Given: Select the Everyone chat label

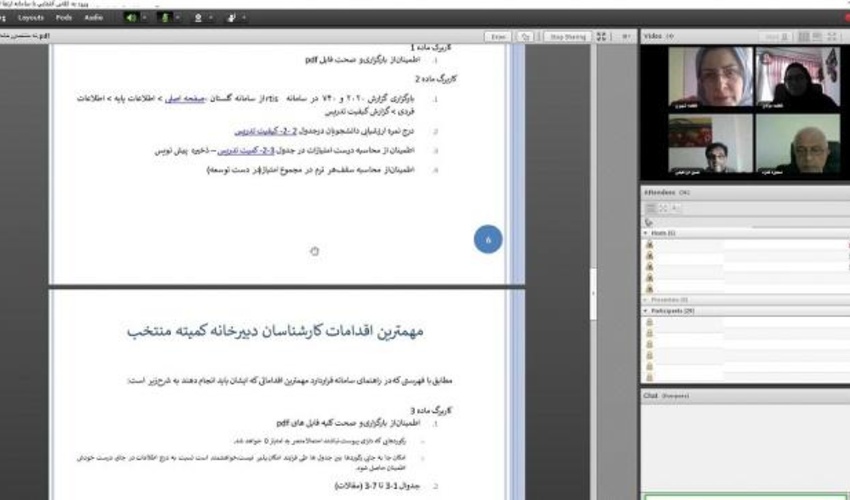Looking at the screenshot, I should coord(675,396).
